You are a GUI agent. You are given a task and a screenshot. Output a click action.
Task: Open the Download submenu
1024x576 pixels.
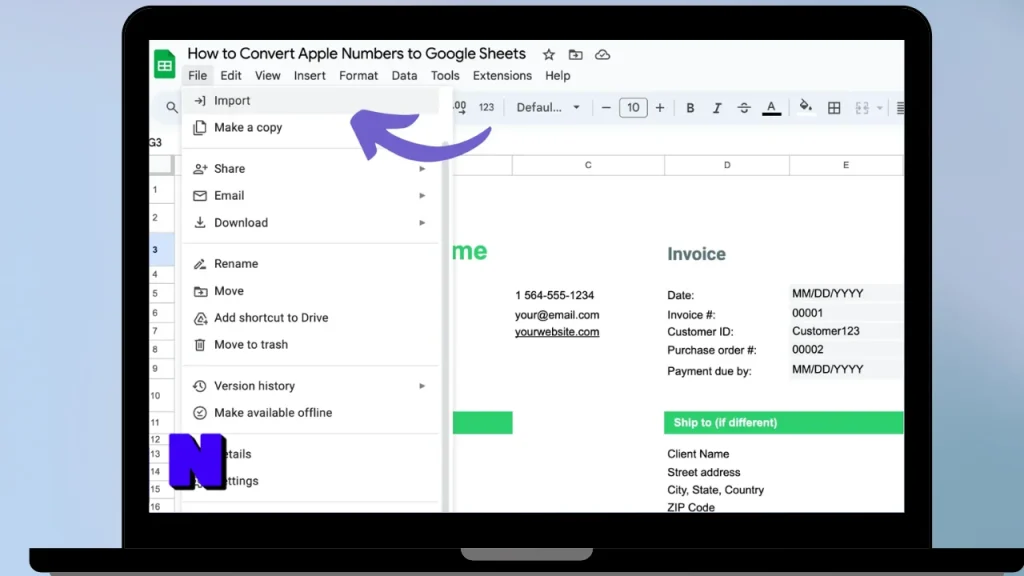point(311,223)
